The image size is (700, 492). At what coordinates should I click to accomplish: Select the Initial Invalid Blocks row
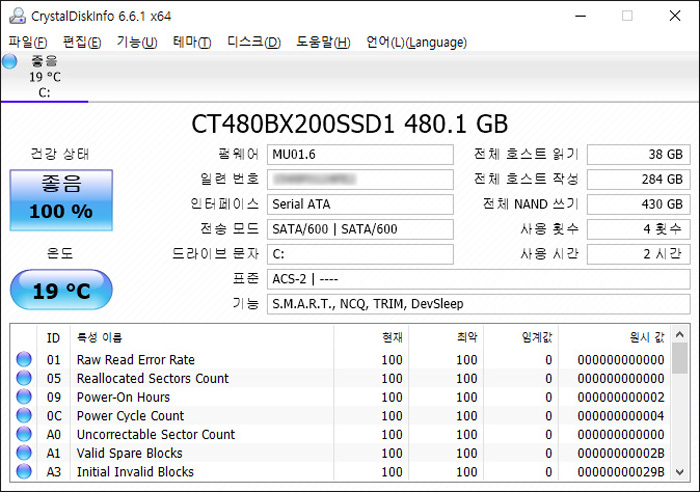340,472
